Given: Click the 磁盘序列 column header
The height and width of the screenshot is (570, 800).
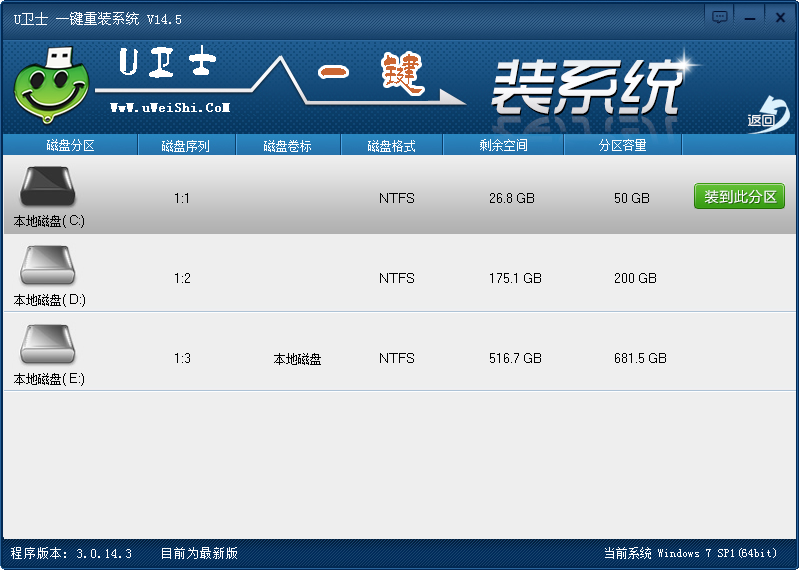Looking at the screenshot, I should pyautogui.click(x=186, y=146).
